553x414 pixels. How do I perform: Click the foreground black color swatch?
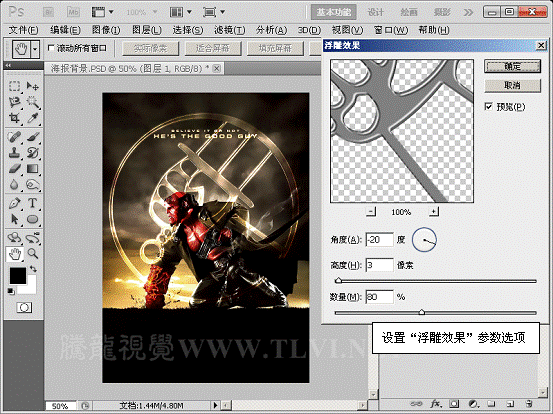point(17,275)
